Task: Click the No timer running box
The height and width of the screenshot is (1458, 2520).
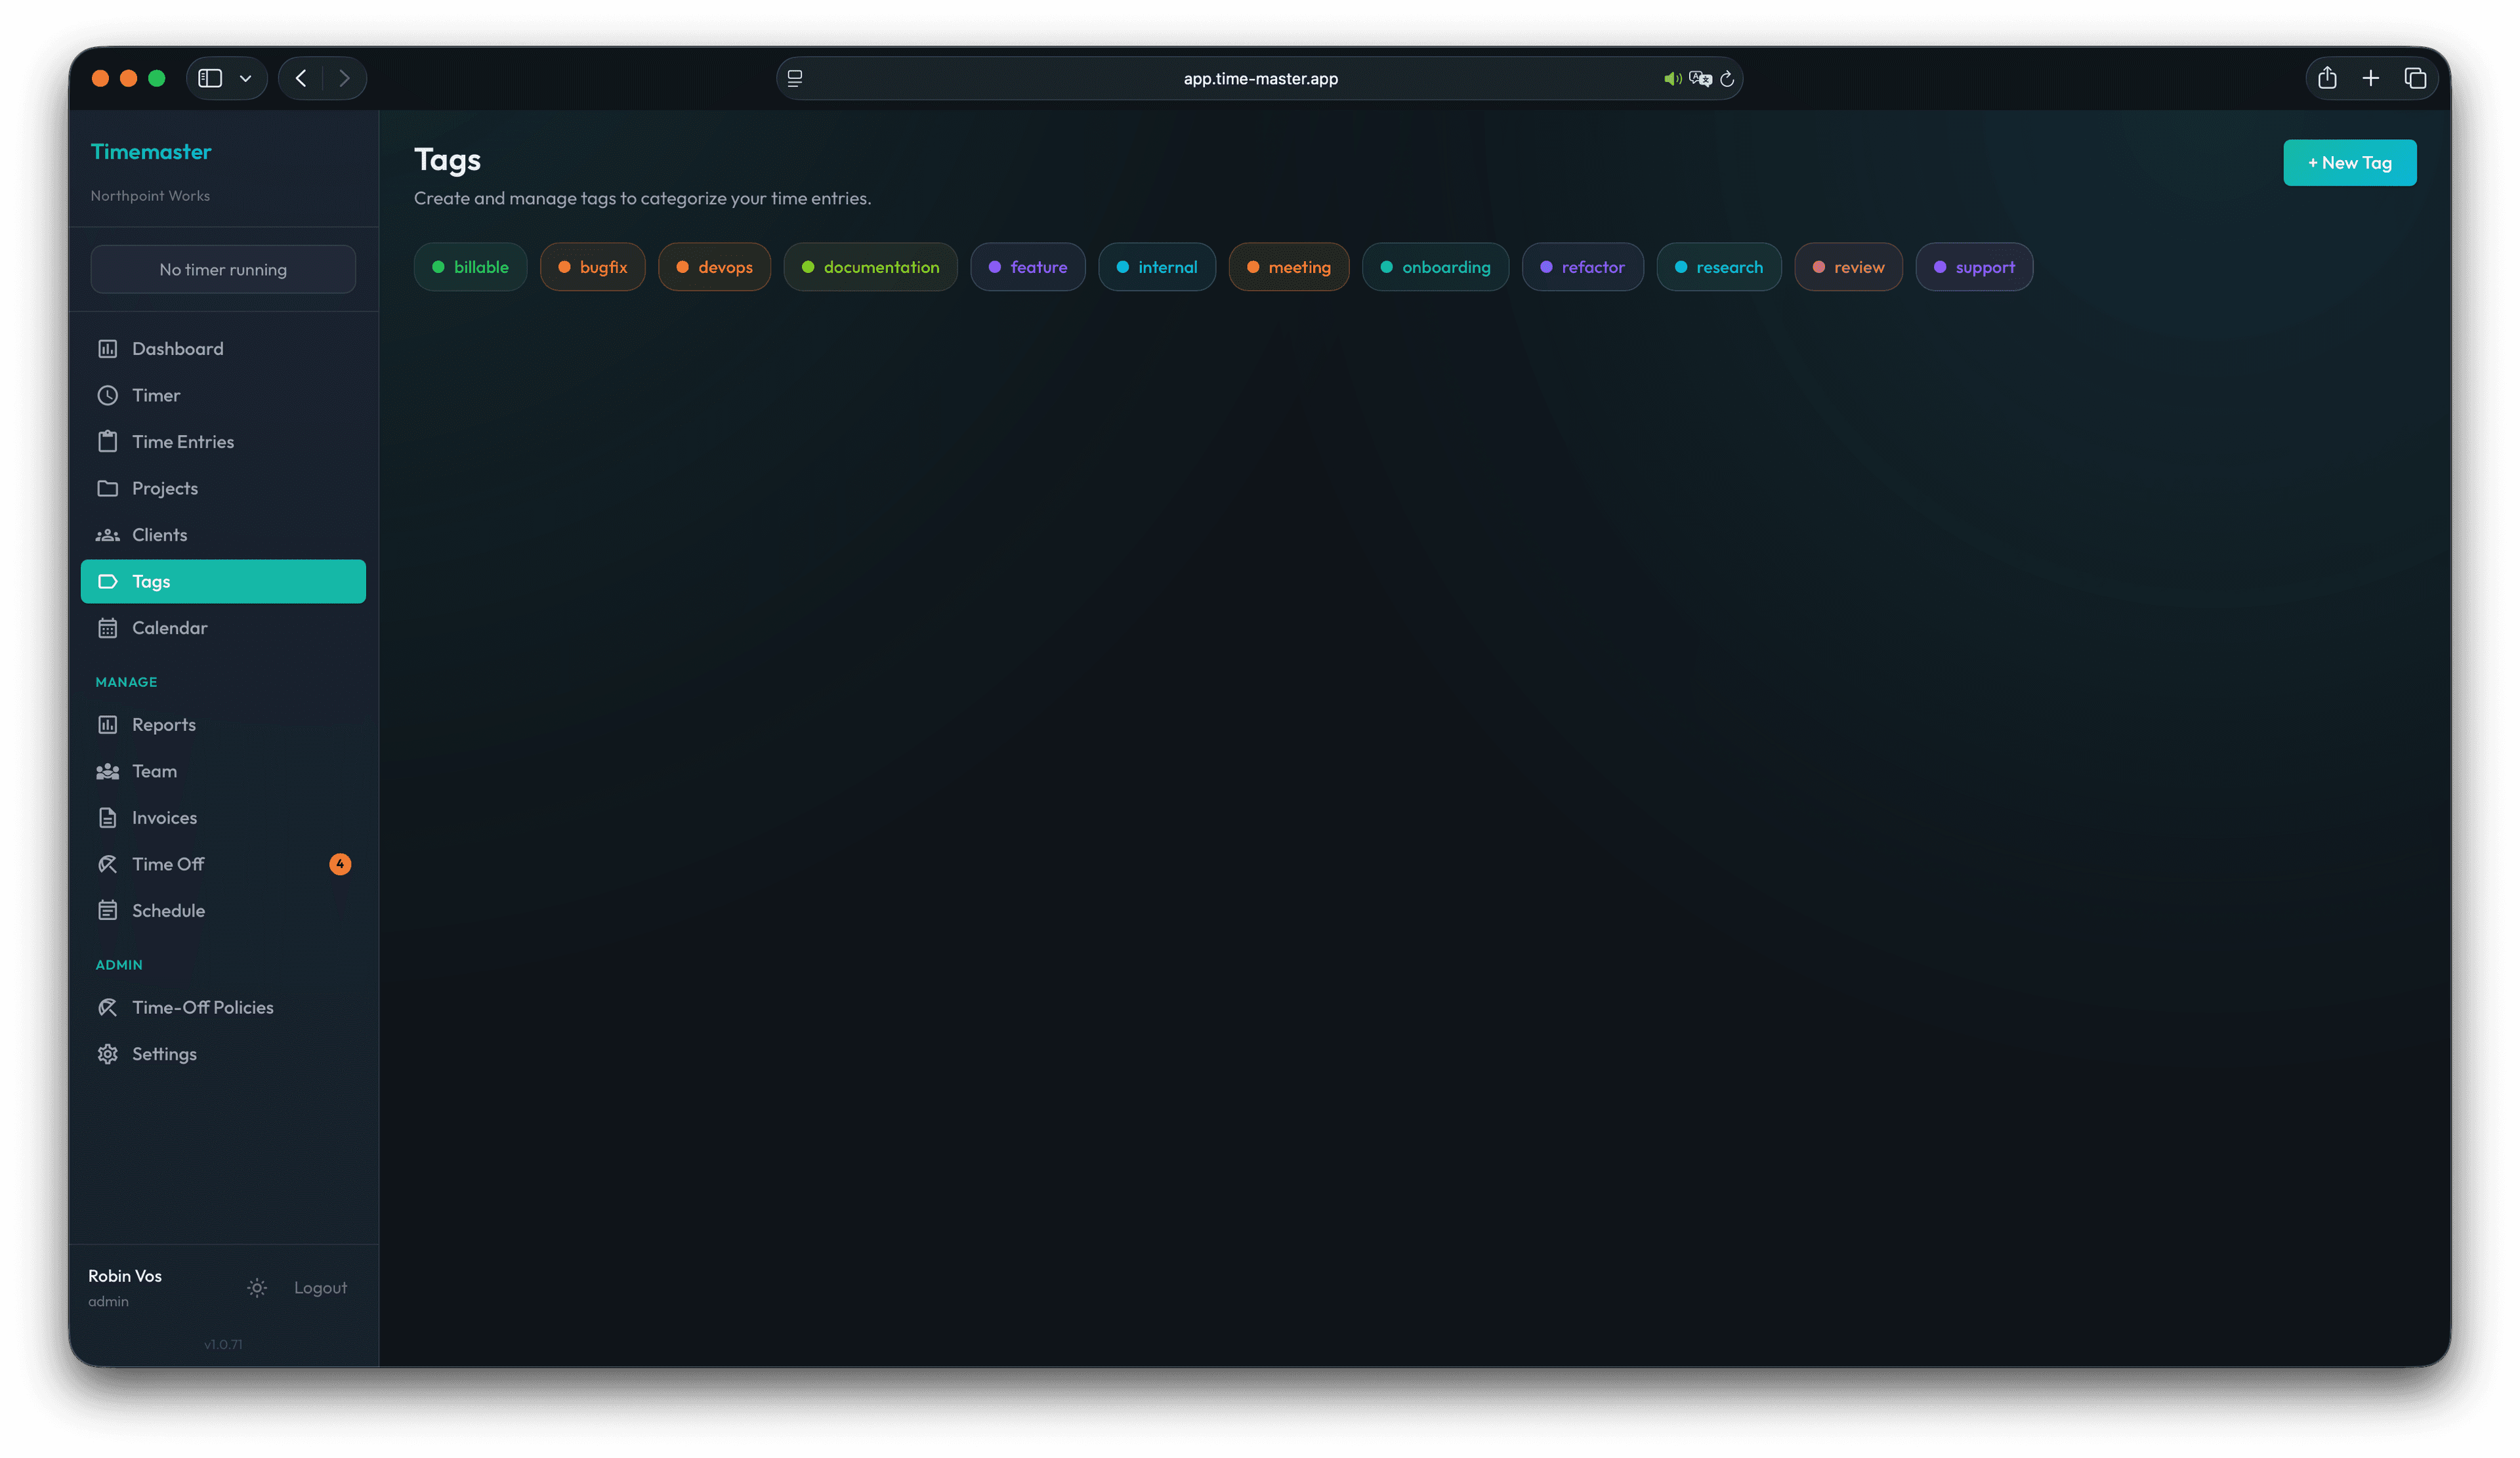Action: click(223, 270)
